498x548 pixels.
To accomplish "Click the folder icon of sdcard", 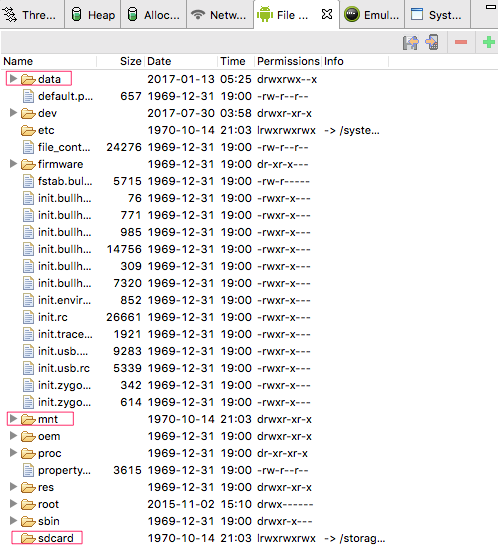I will (x=28, y=538).
